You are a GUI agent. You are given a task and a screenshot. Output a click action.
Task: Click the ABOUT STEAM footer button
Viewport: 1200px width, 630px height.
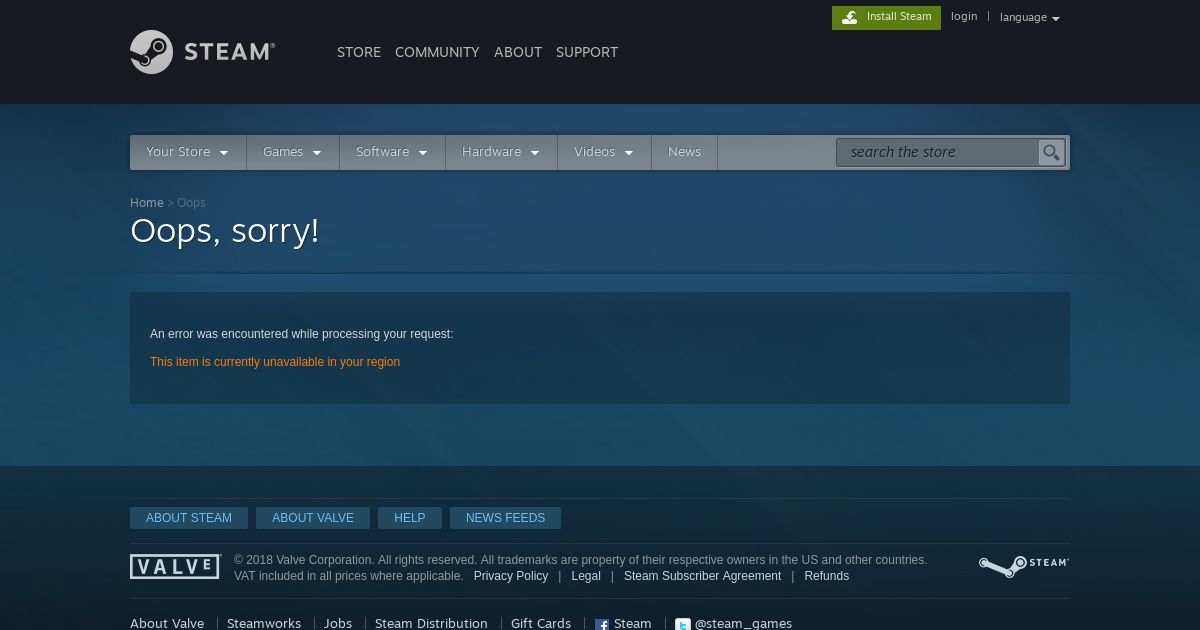tap(189, 518)
